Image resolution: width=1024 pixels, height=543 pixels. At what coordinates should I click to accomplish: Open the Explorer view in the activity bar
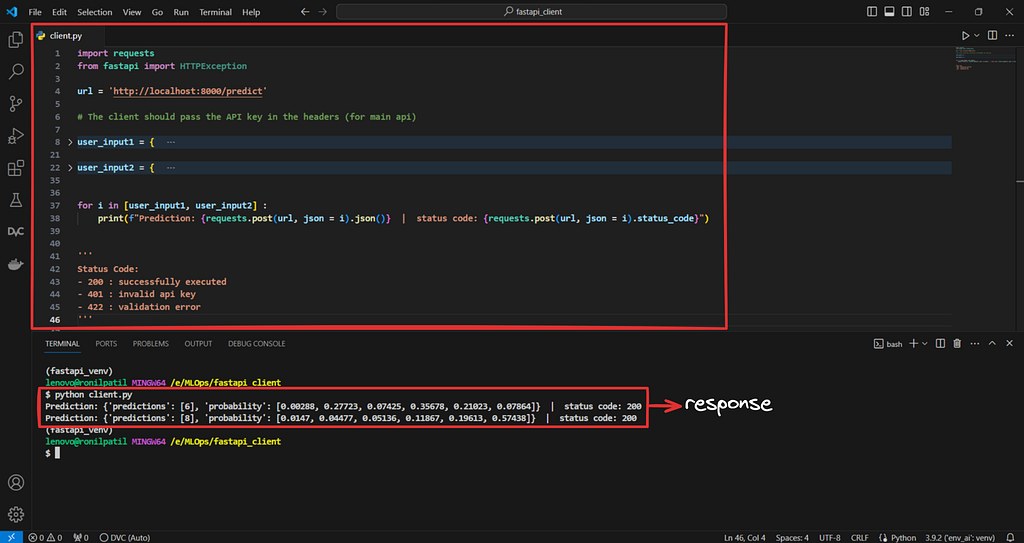(16, 40)
